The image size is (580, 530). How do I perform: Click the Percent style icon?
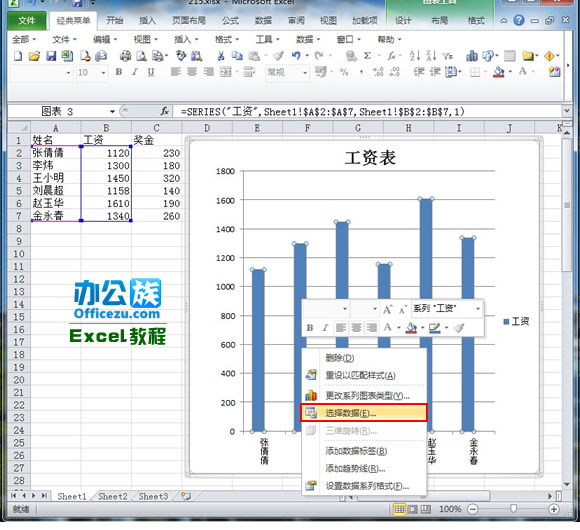tap(344, 72)
